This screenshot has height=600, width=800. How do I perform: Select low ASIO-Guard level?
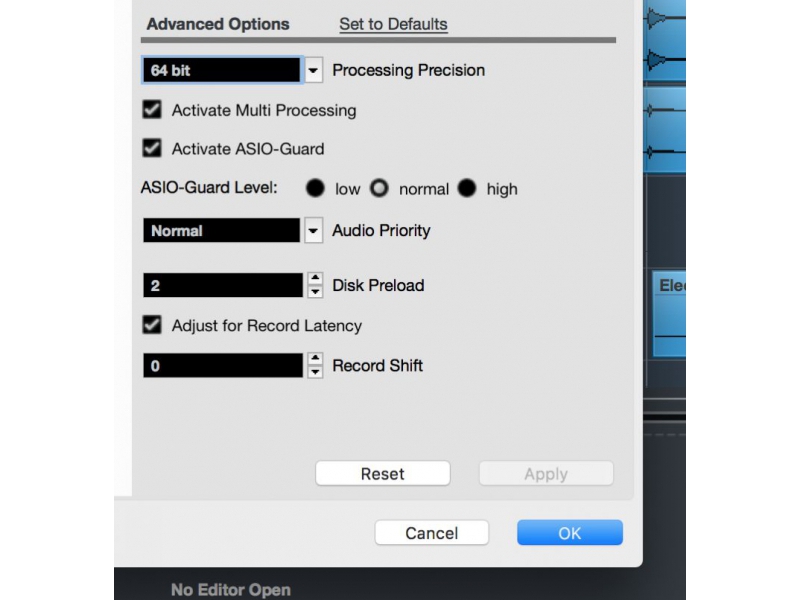click(x=315, y=188)
